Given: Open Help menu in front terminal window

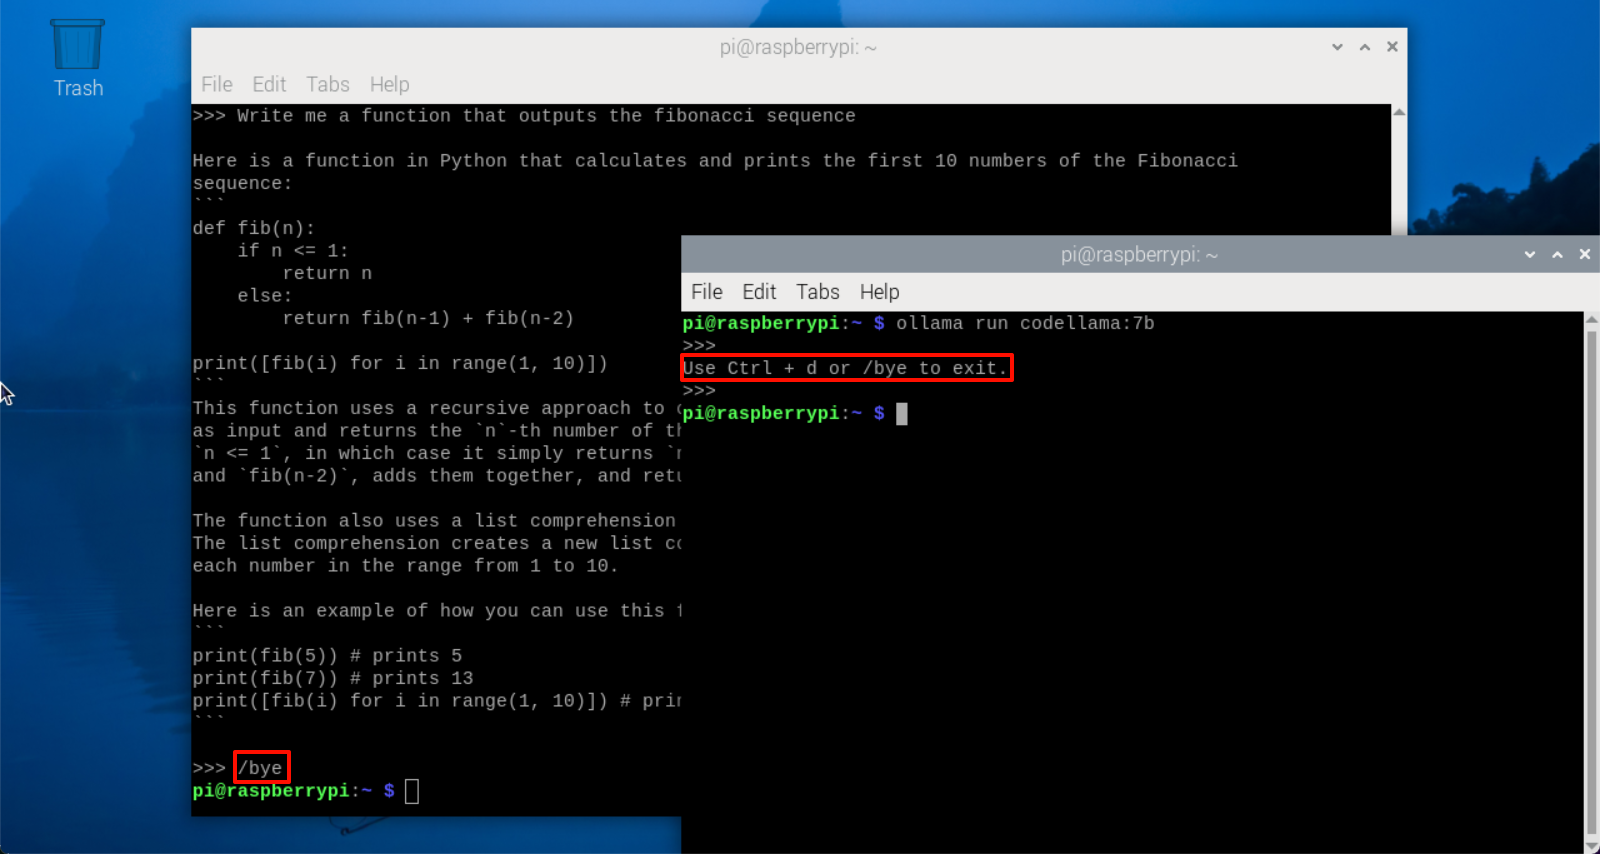Looking at the screenshot, I should tap(879, 292).
